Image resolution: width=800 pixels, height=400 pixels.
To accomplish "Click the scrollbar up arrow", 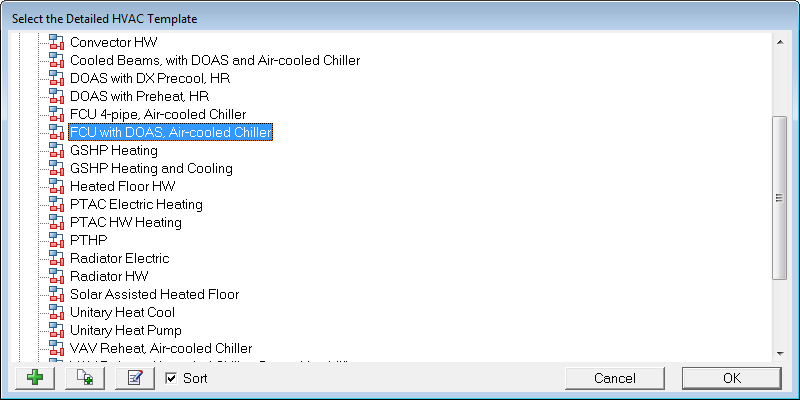I will (x=780, y=39).
